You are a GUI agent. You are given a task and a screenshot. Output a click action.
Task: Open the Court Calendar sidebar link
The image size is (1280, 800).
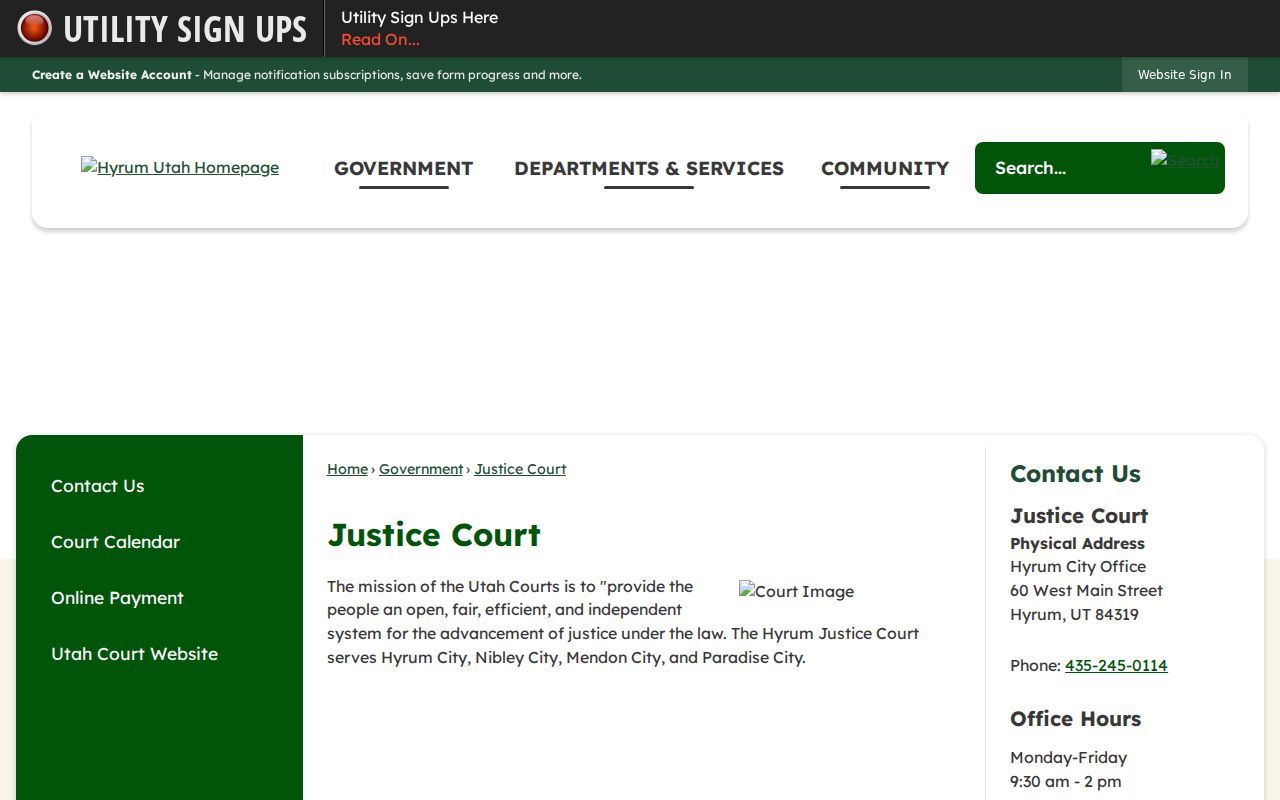coord(116,542)
